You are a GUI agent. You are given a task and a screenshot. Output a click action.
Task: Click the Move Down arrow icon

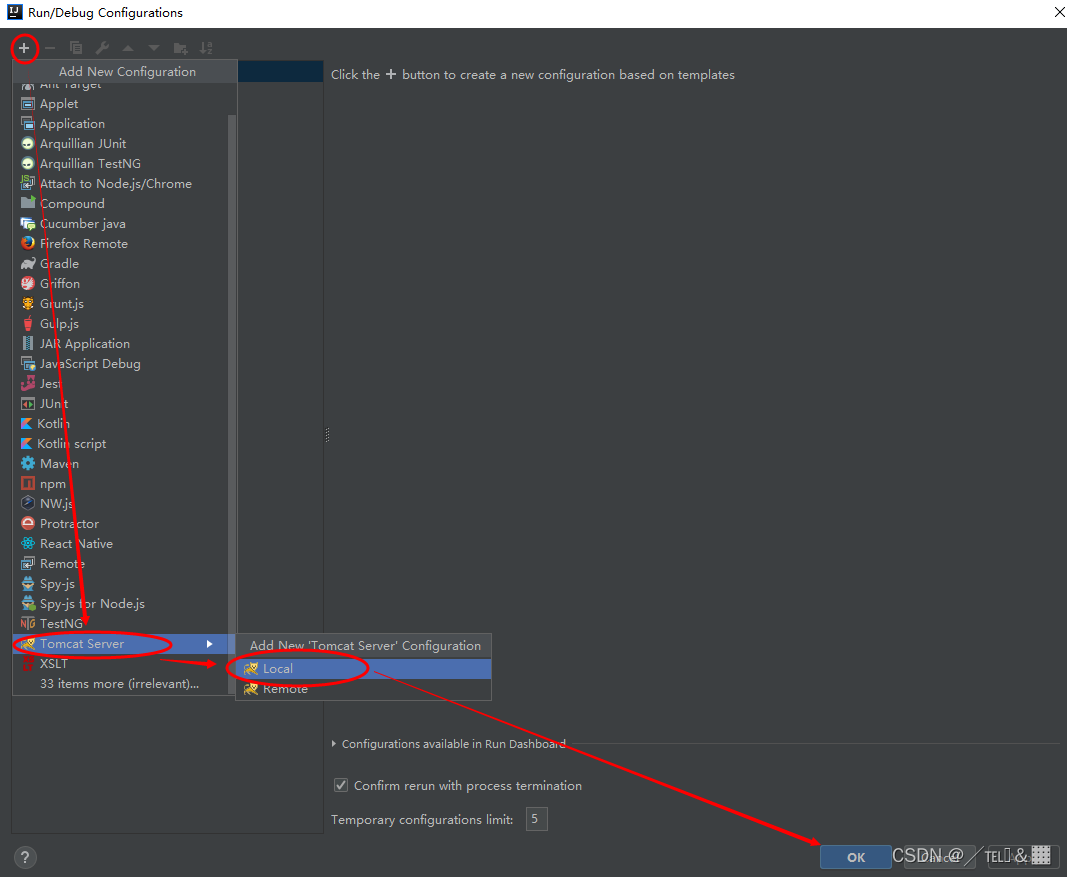pyautogui.click(x=152, y=47)
